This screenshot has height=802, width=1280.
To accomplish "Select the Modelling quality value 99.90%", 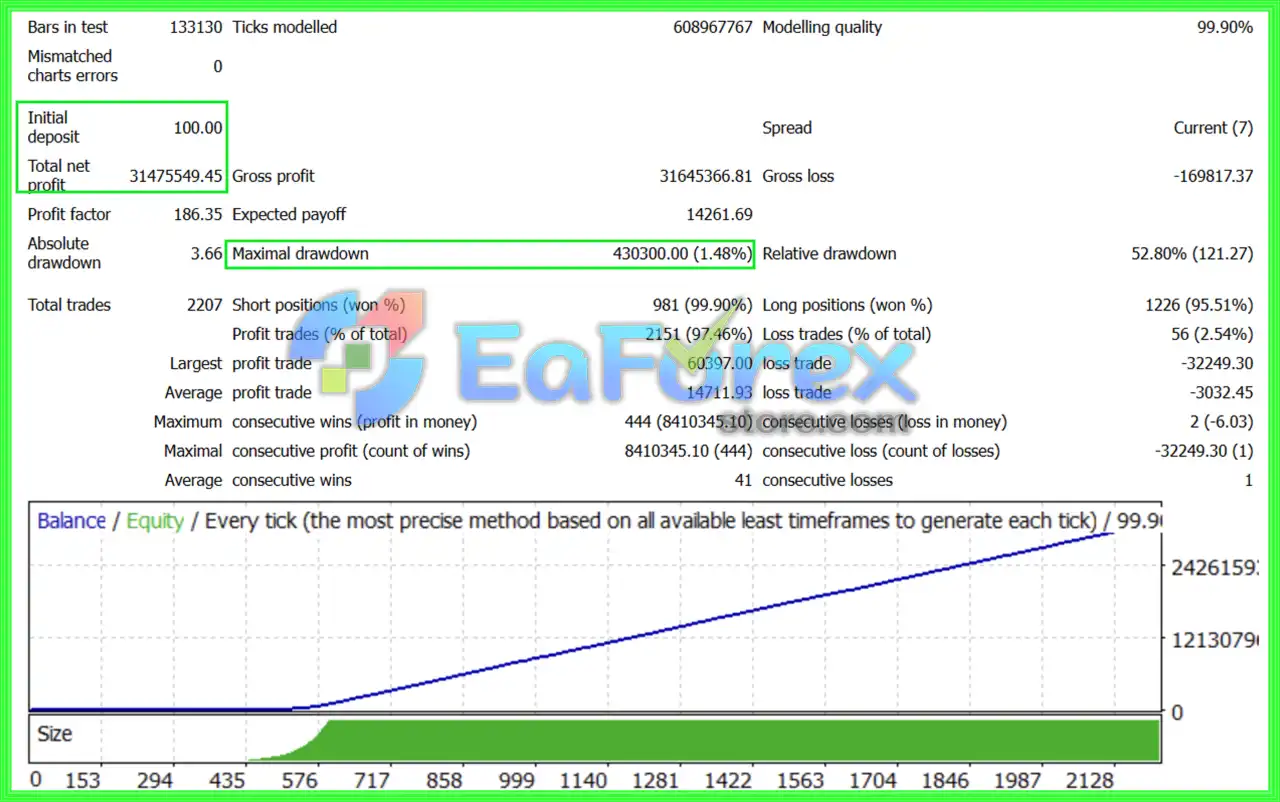I will [x=1225, y=27].
